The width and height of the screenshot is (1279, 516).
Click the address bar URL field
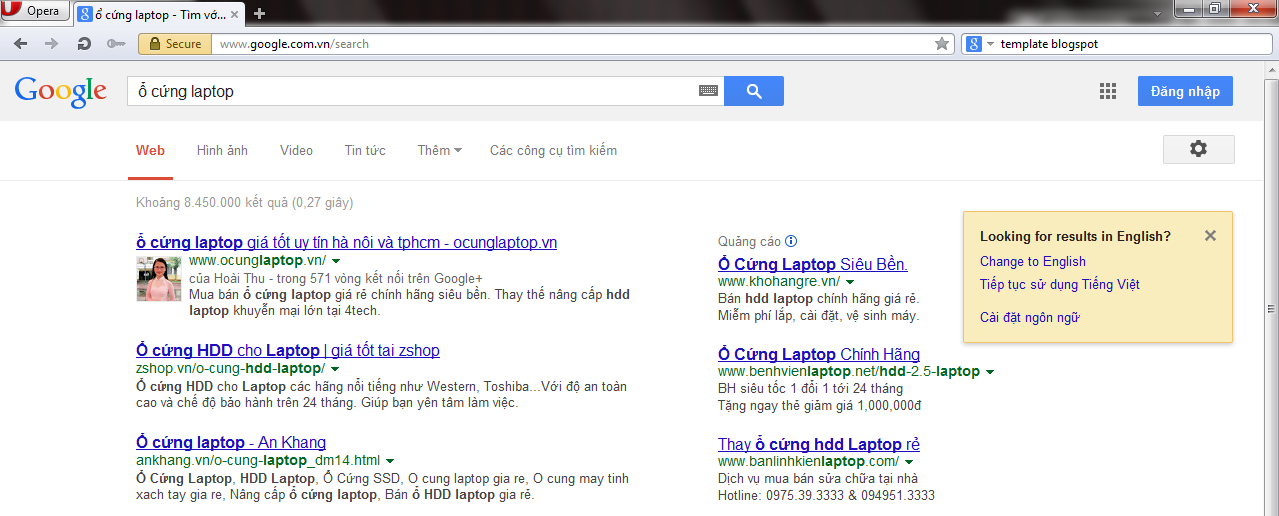[573, 43]
